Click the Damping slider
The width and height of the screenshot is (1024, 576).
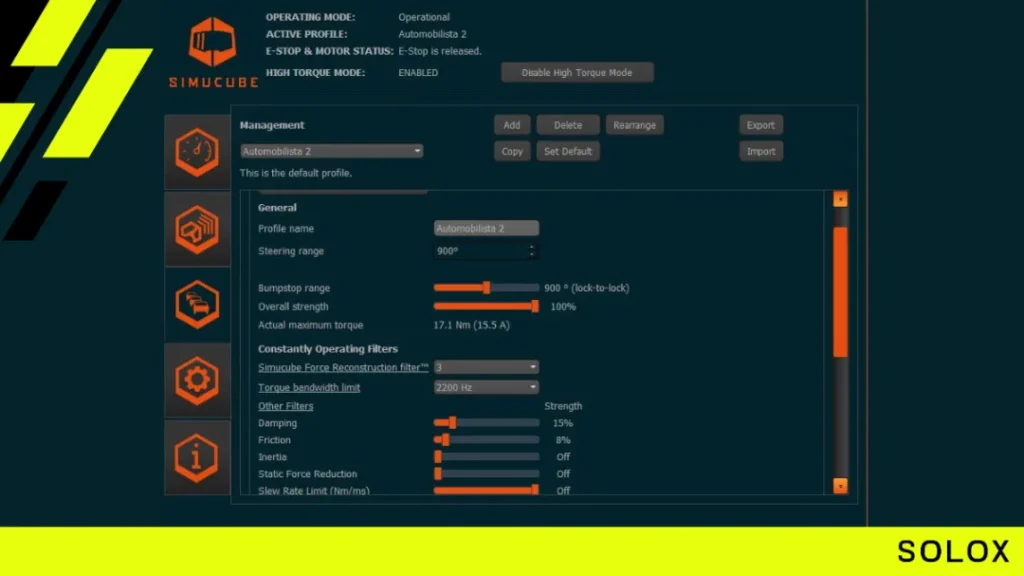coord(486,423)
